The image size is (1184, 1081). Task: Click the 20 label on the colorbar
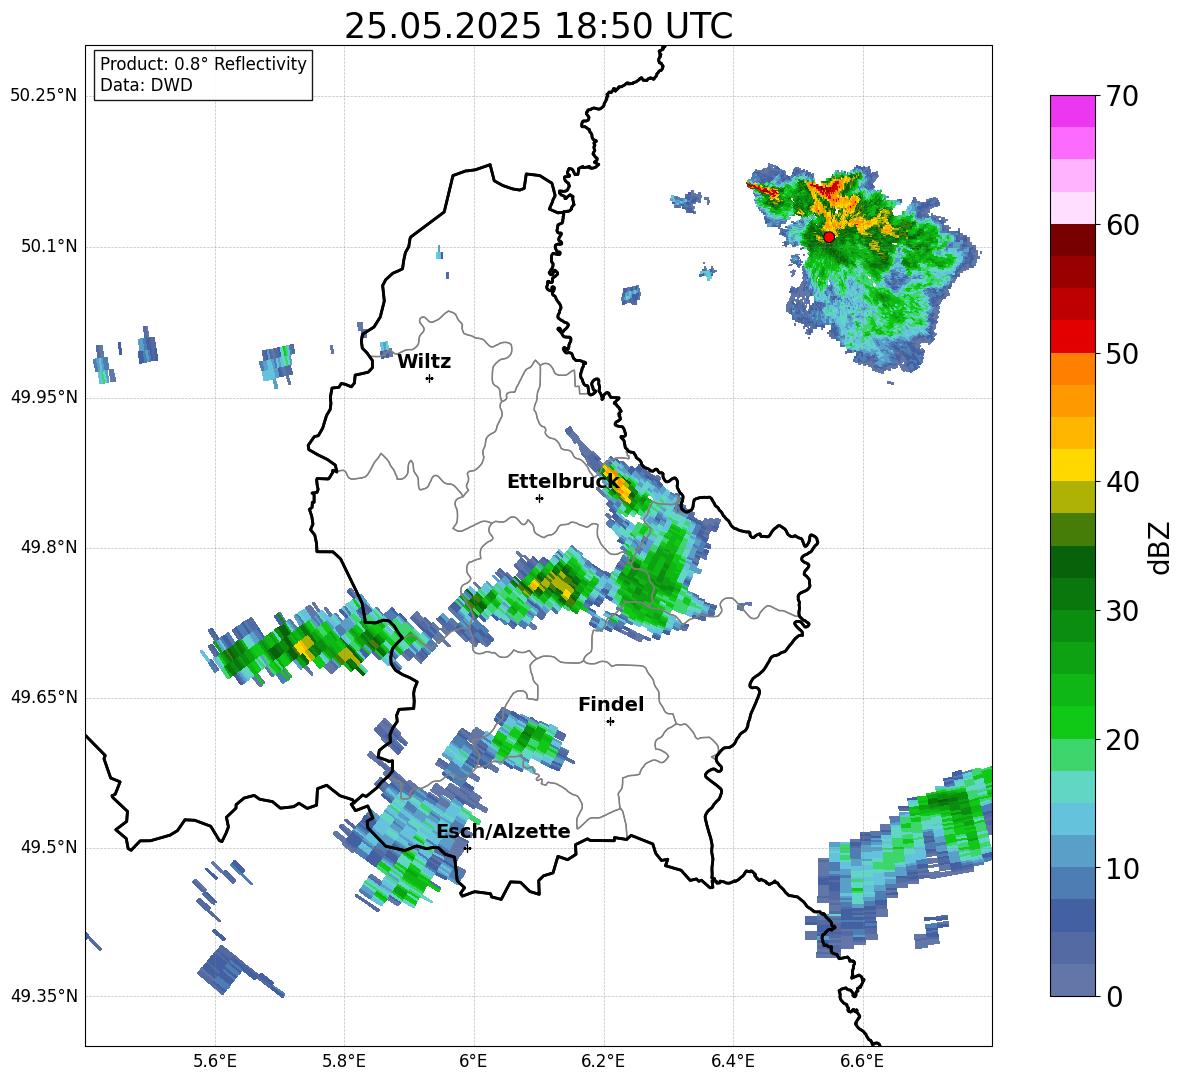(x=1122, y=740)
